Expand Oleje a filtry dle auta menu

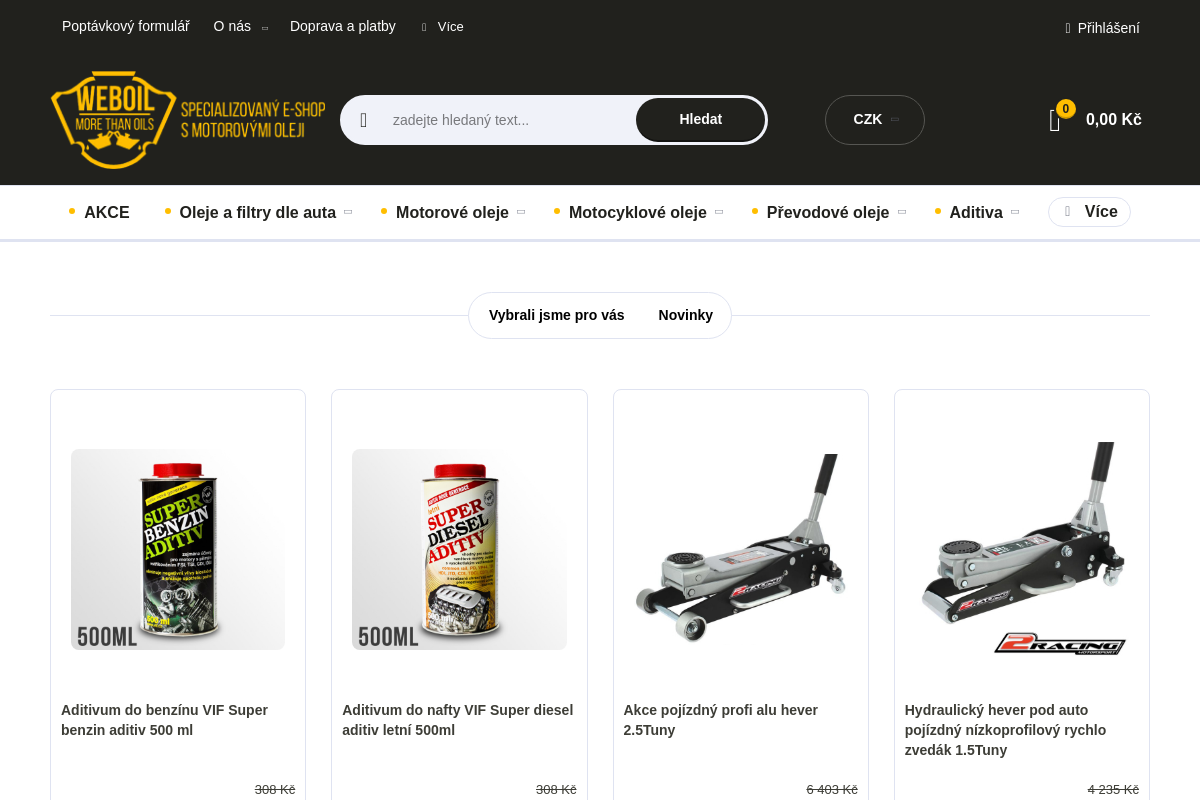pyautogui.click(x=258, y=212)
